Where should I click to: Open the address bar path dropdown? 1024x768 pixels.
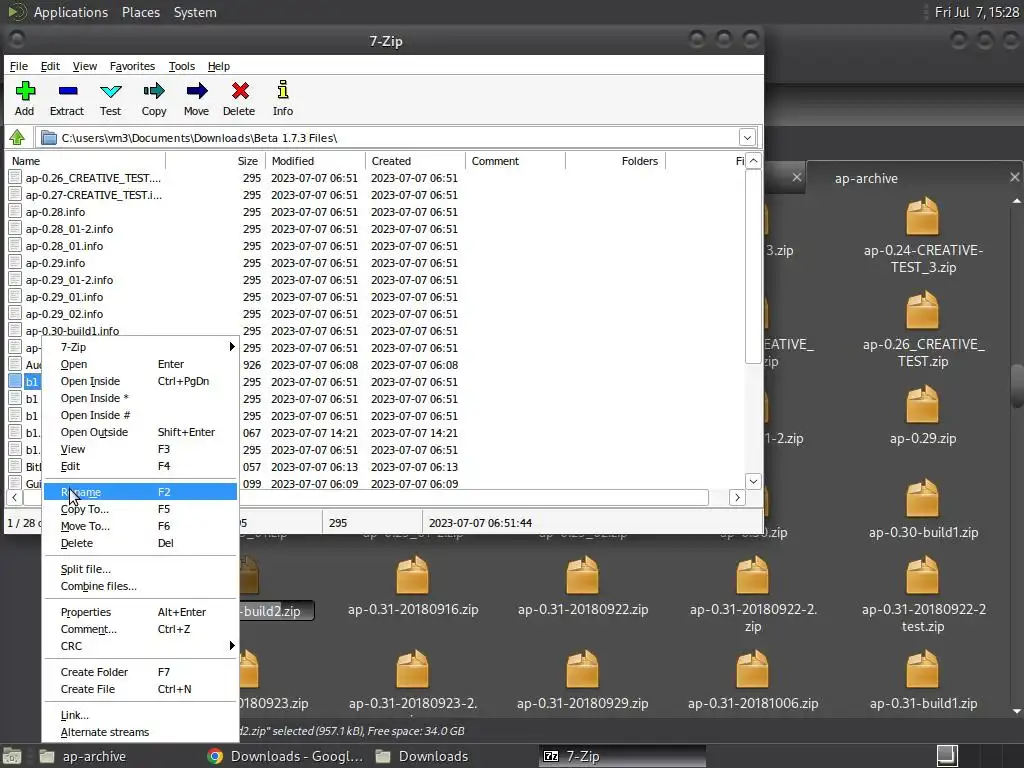pos(747,138)
